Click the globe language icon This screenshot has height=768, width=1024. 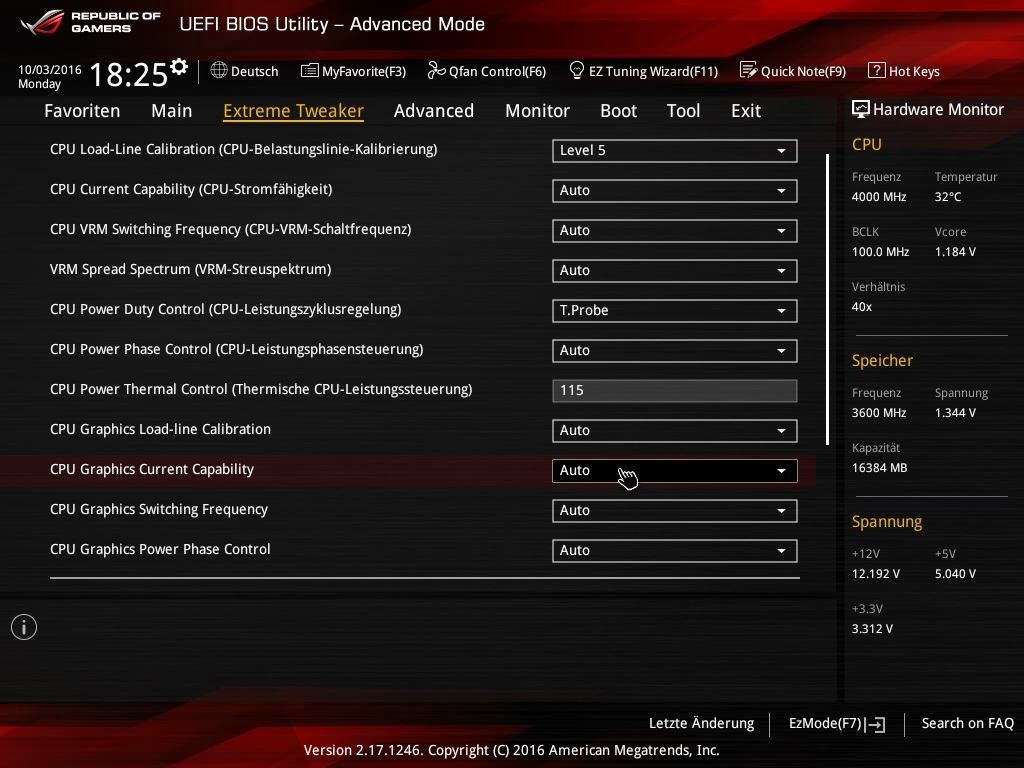point(219,70)
